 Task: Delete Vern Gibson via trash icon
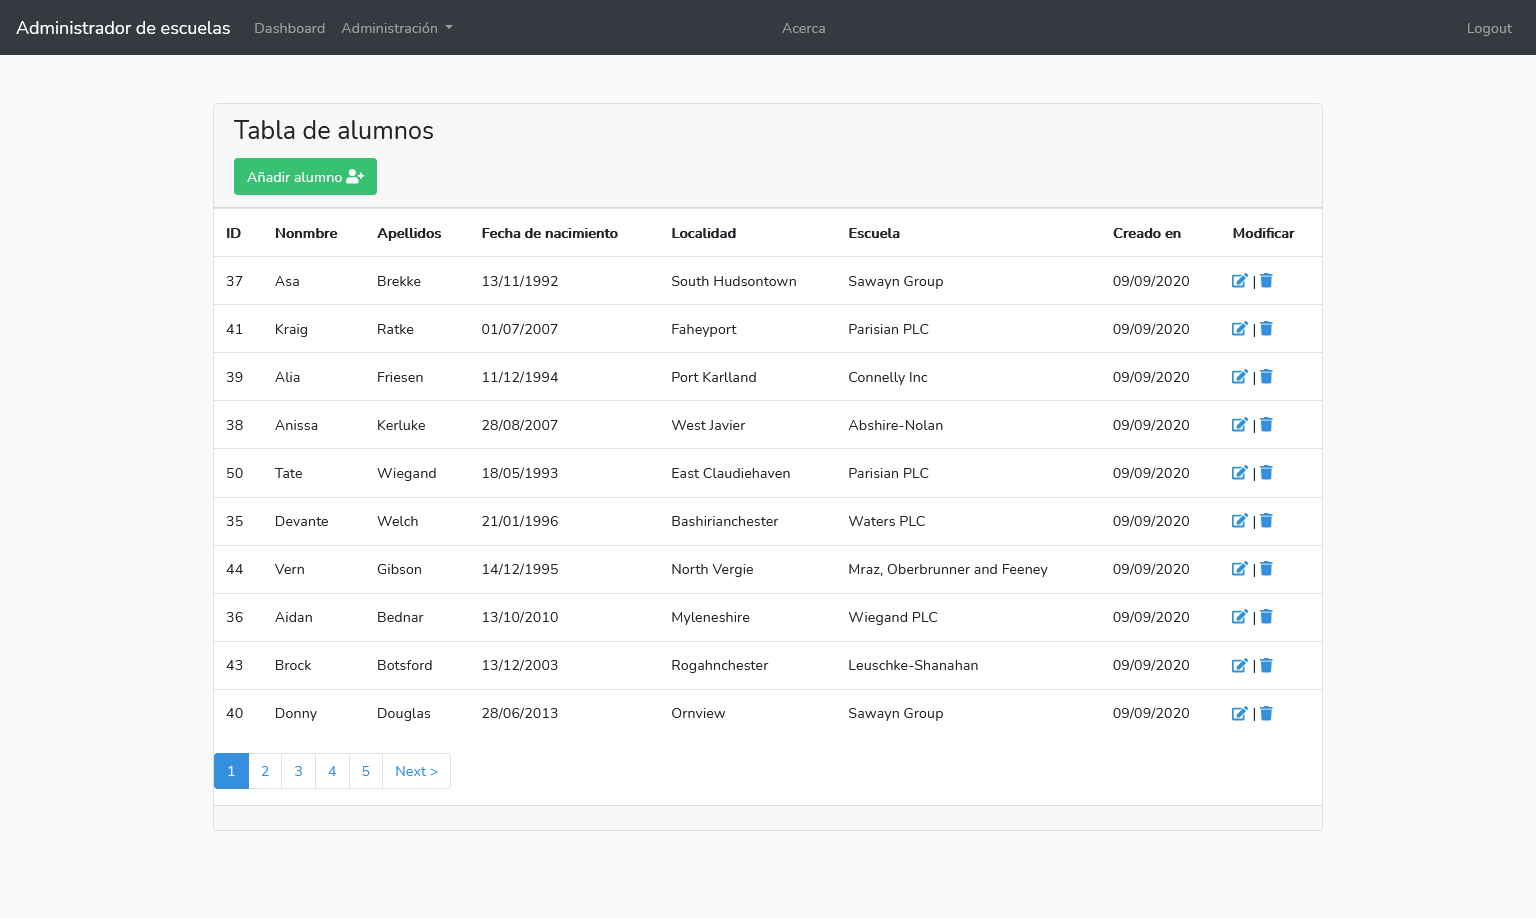pos(1266,569)
